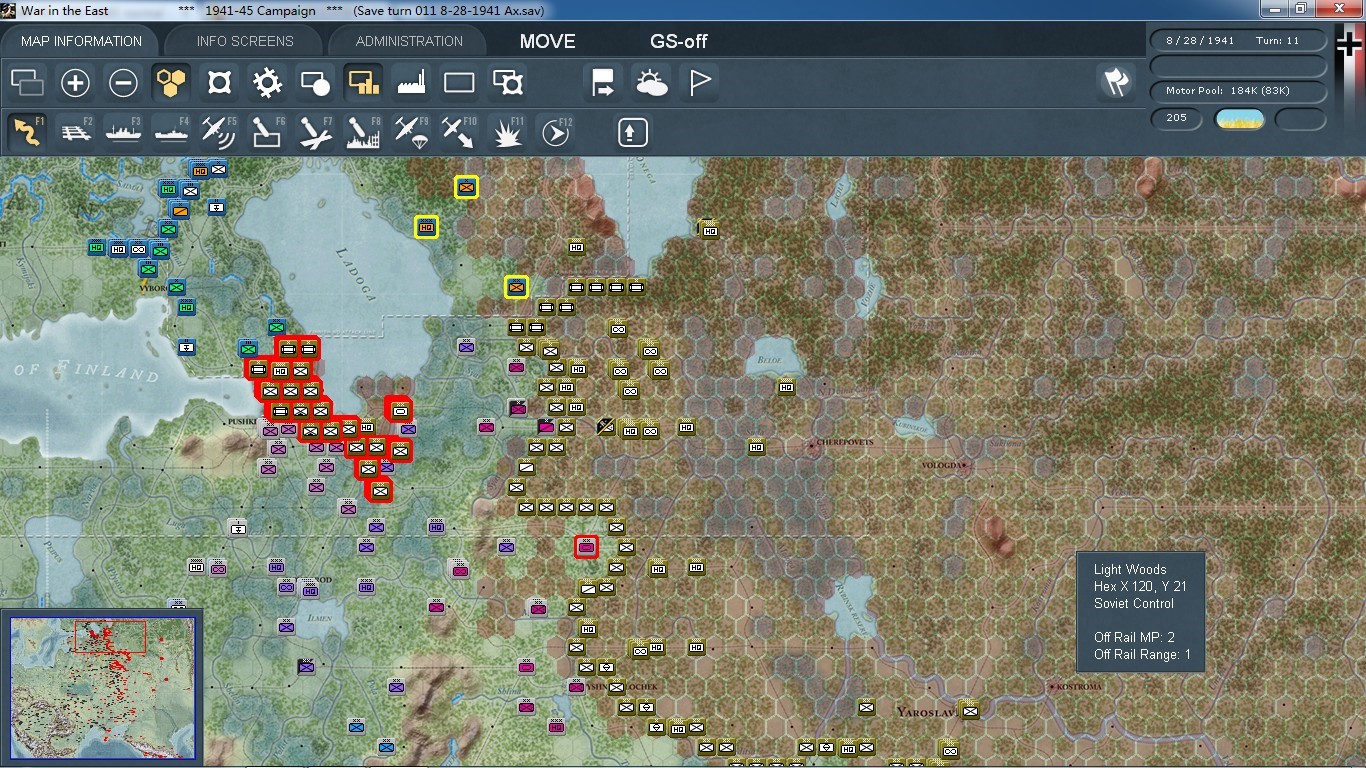Viewport: 1366px width, 768px height.
Task: Select the yellow-highlighted HQ unit near Ladoga
Action: (427, 227)
